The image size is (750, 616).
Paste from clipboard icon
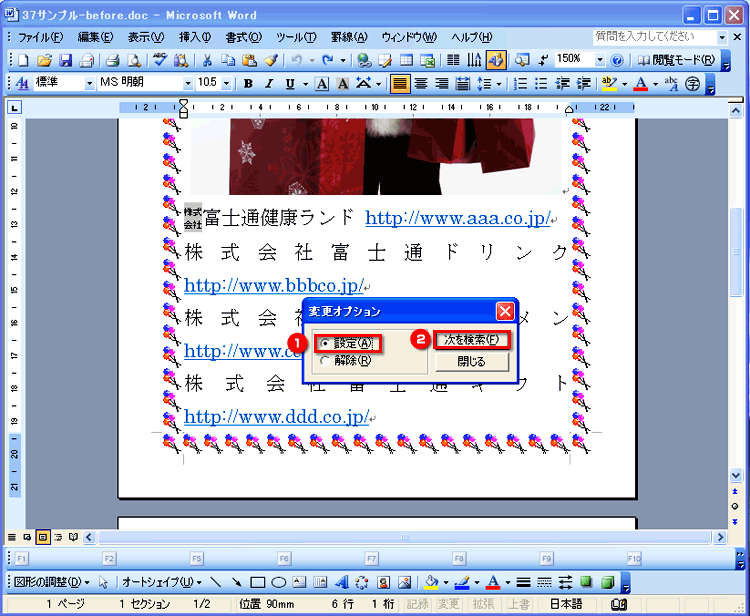(x=249, y=60)
